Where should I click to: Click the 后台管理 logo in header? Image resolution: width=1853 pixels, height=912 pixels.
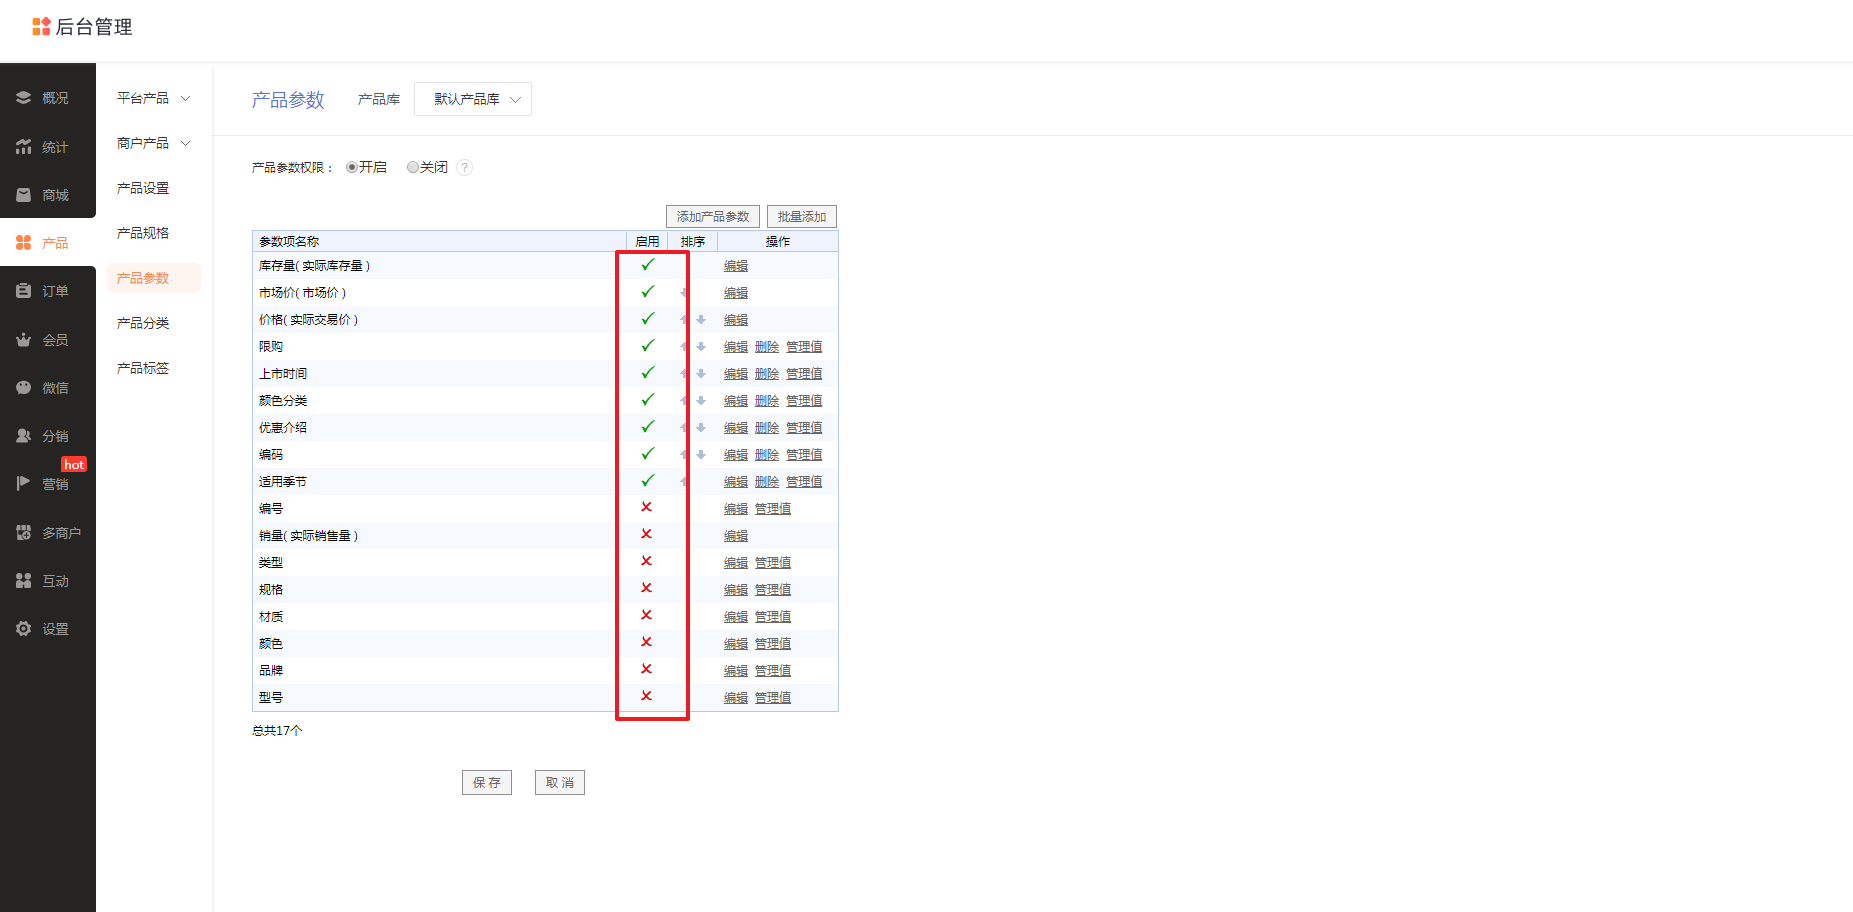click(82, 27)
